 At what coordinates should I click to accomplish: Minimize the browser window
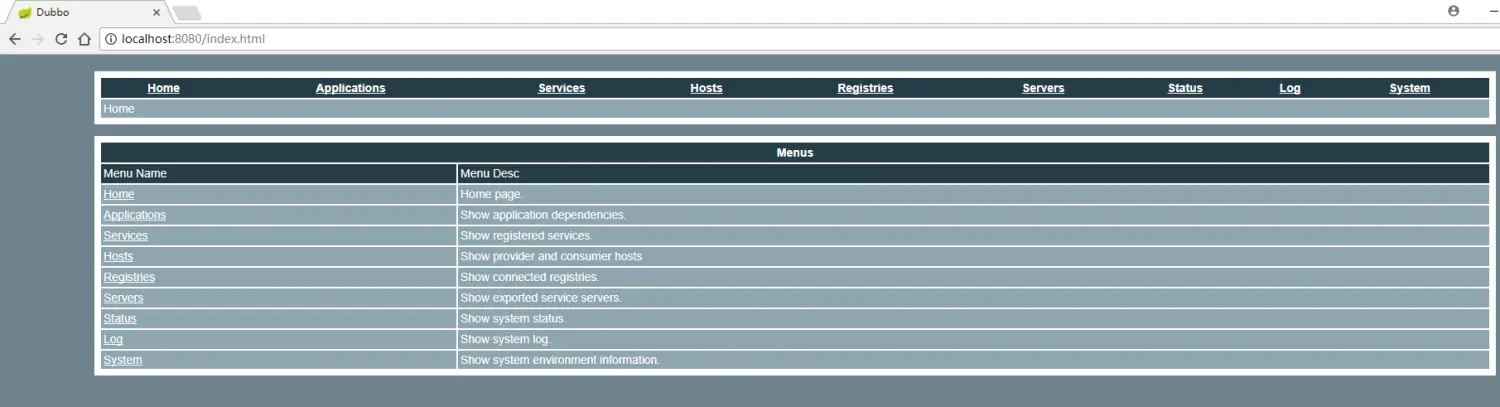coord(1495,11)
